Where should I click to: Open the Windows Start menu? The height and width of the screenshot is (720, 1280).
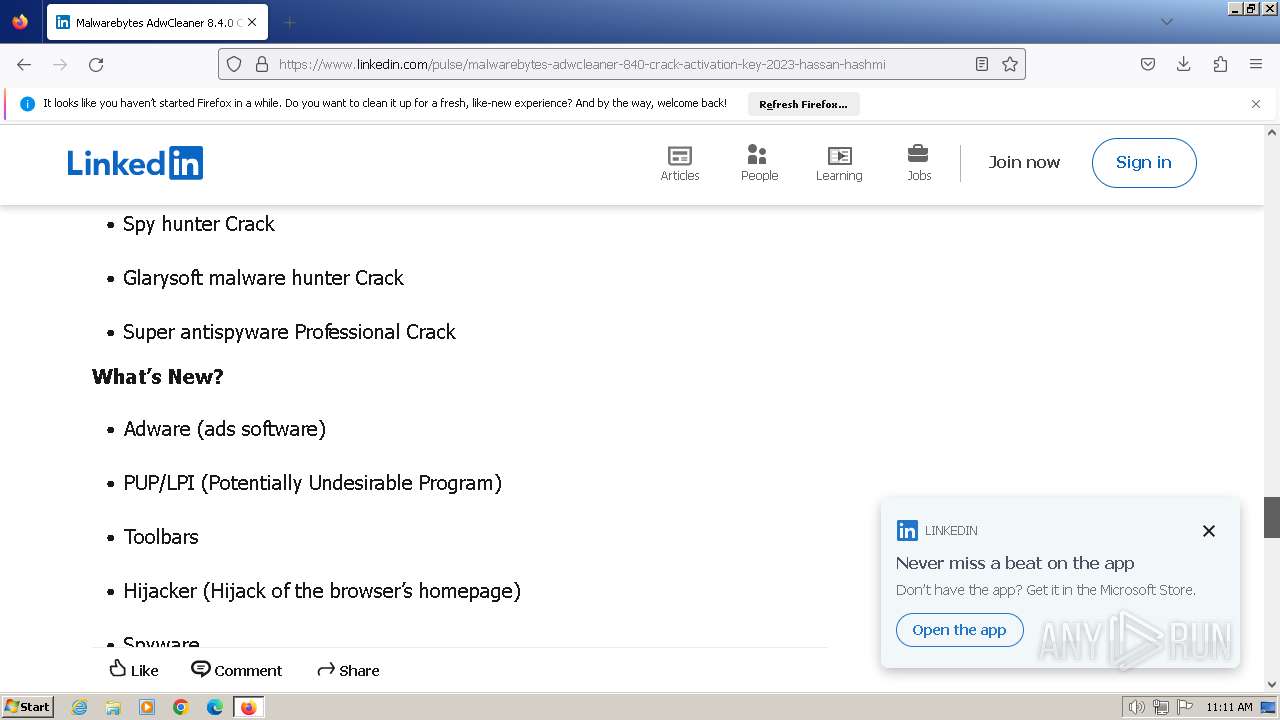[28, 707]
